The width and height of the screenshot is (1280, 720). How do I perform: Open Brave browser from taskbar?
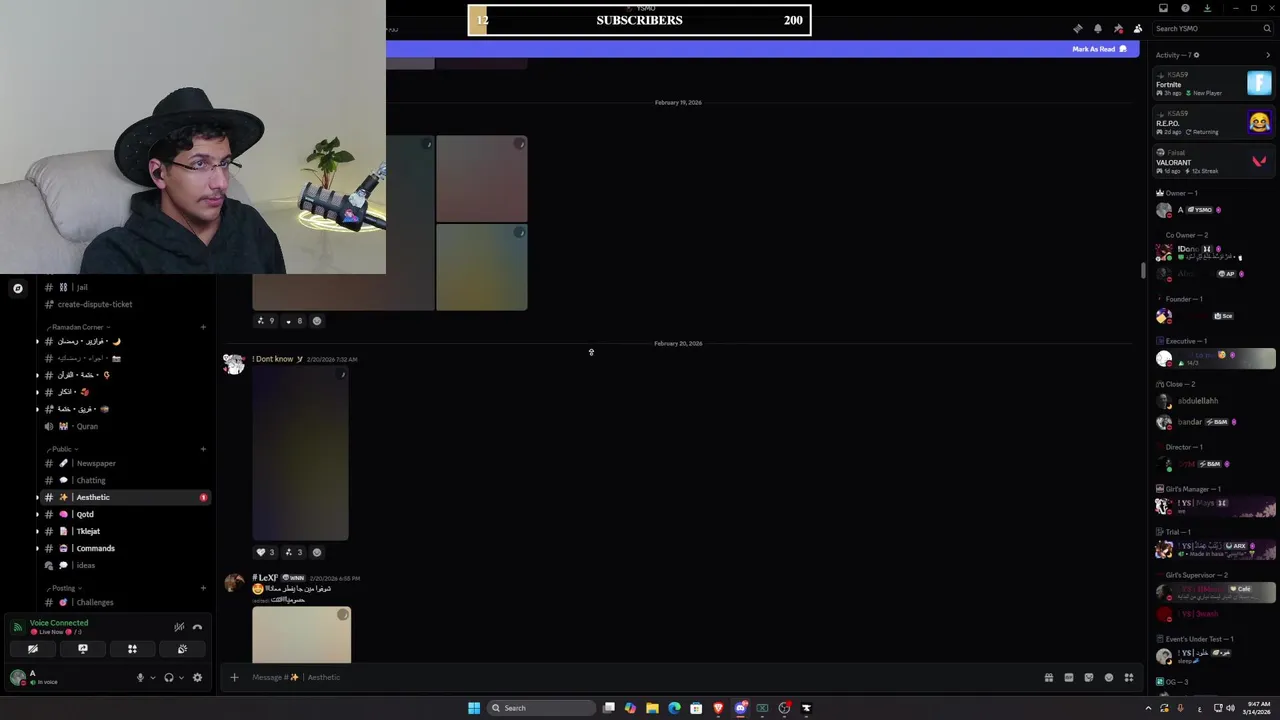[x=718, y=708]
